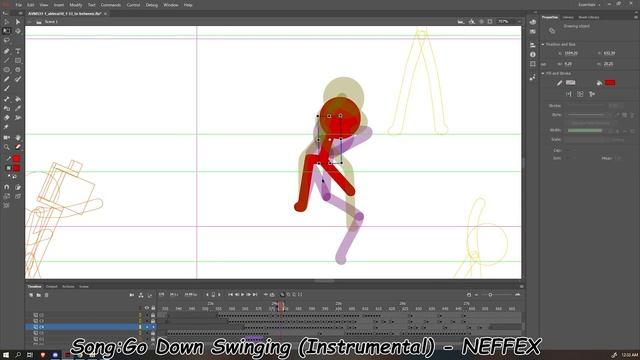Open the Edit Symbols dropdown icon
Screen dimensions: 640x360
(472, 22)
